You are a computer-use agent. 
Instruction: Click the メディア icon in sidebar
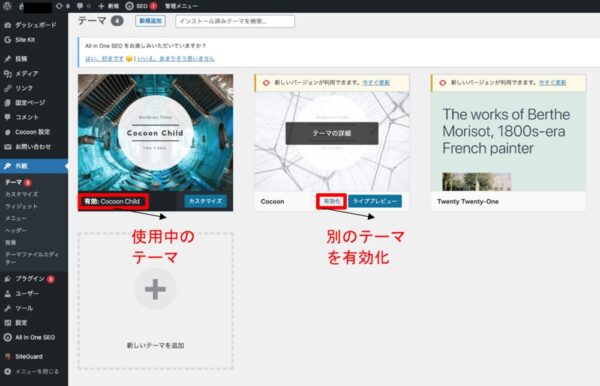(8, 73)
